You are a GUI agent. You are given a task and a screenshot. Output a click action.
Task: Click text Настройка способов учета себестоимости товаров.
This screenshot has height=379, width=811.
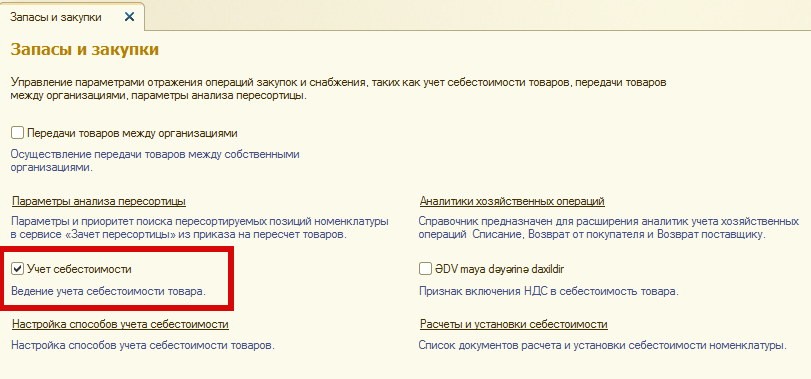pyautogui.click(x=143, y=345)
